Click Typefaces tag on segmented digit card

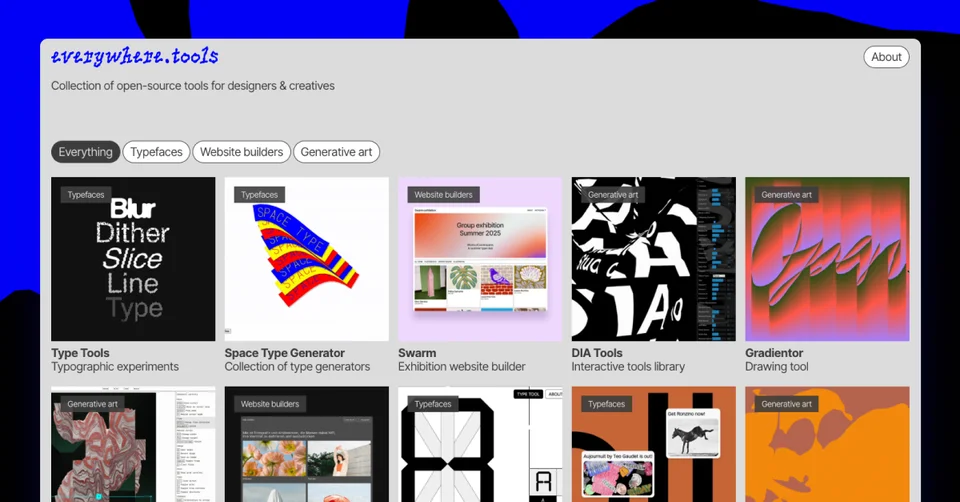click(x=433, y=404)
